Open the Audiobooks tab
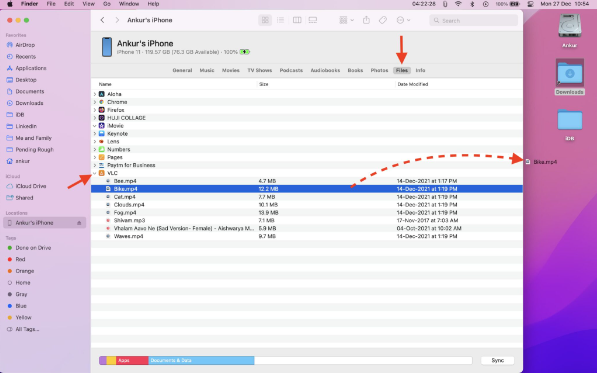597x374 pixels. 325,70
